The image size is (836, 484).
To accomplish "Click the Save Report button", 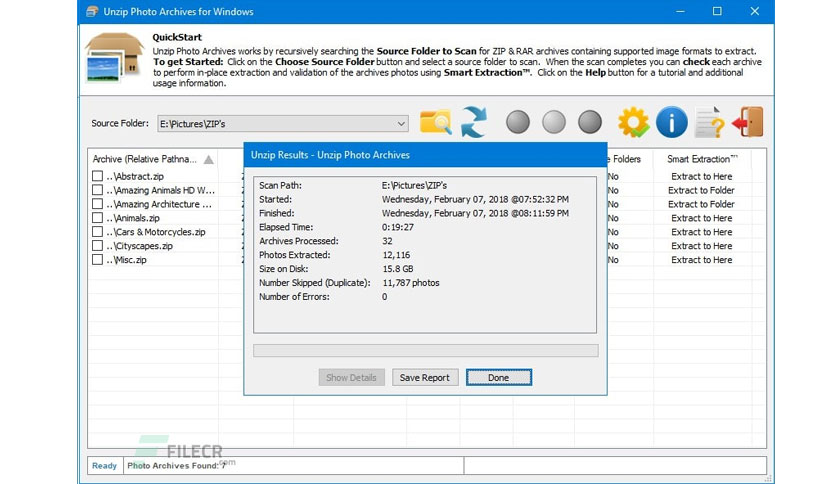I will (425, 377).
